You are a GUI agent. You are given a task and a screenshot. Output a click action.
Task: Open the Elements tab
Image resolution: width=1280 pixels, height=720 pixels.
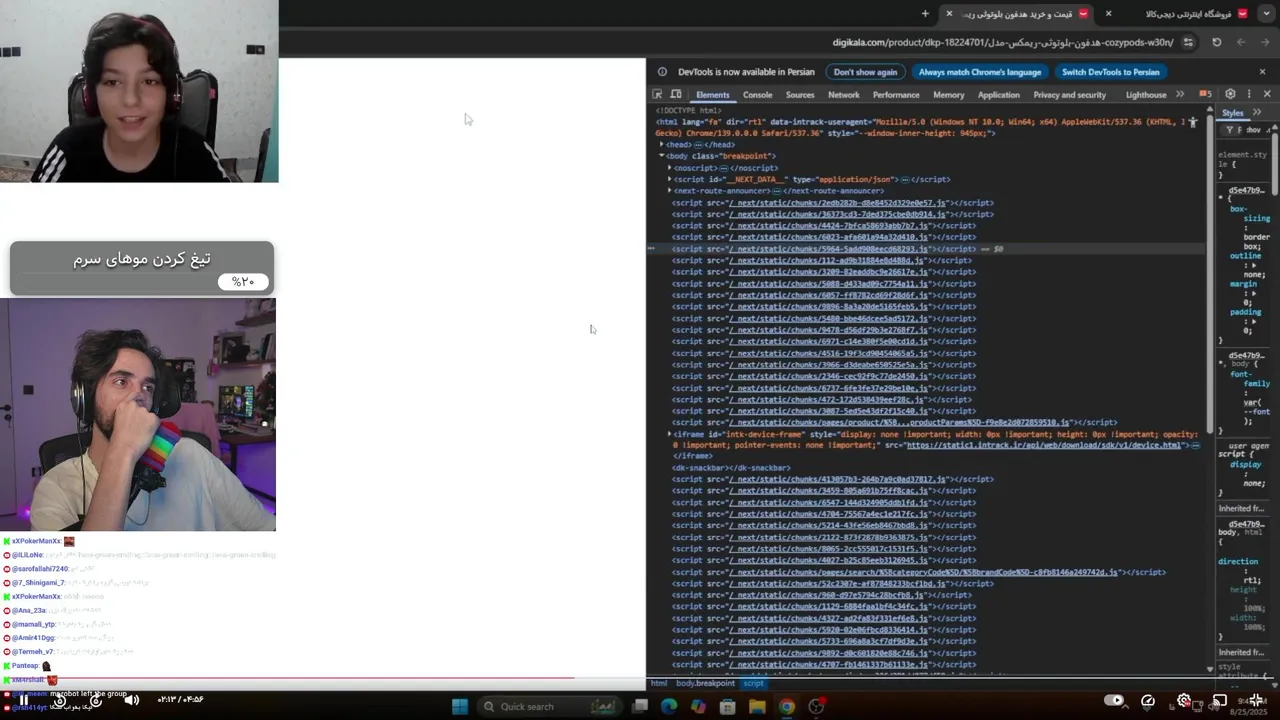tap(712, 95)
